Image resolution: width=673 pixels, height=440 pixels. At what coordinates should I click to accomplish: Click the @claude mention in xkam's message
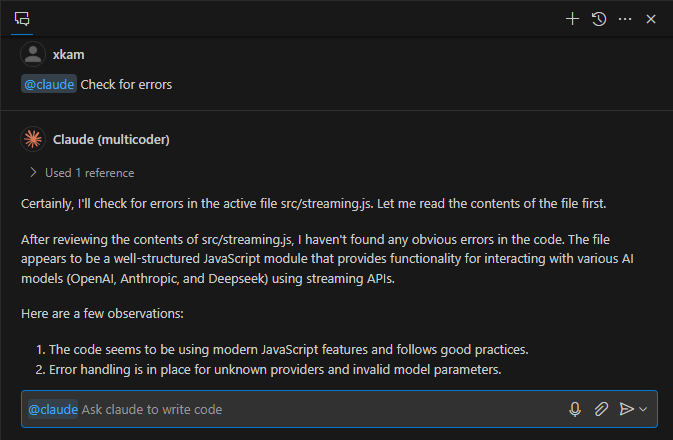pos(49,84)
